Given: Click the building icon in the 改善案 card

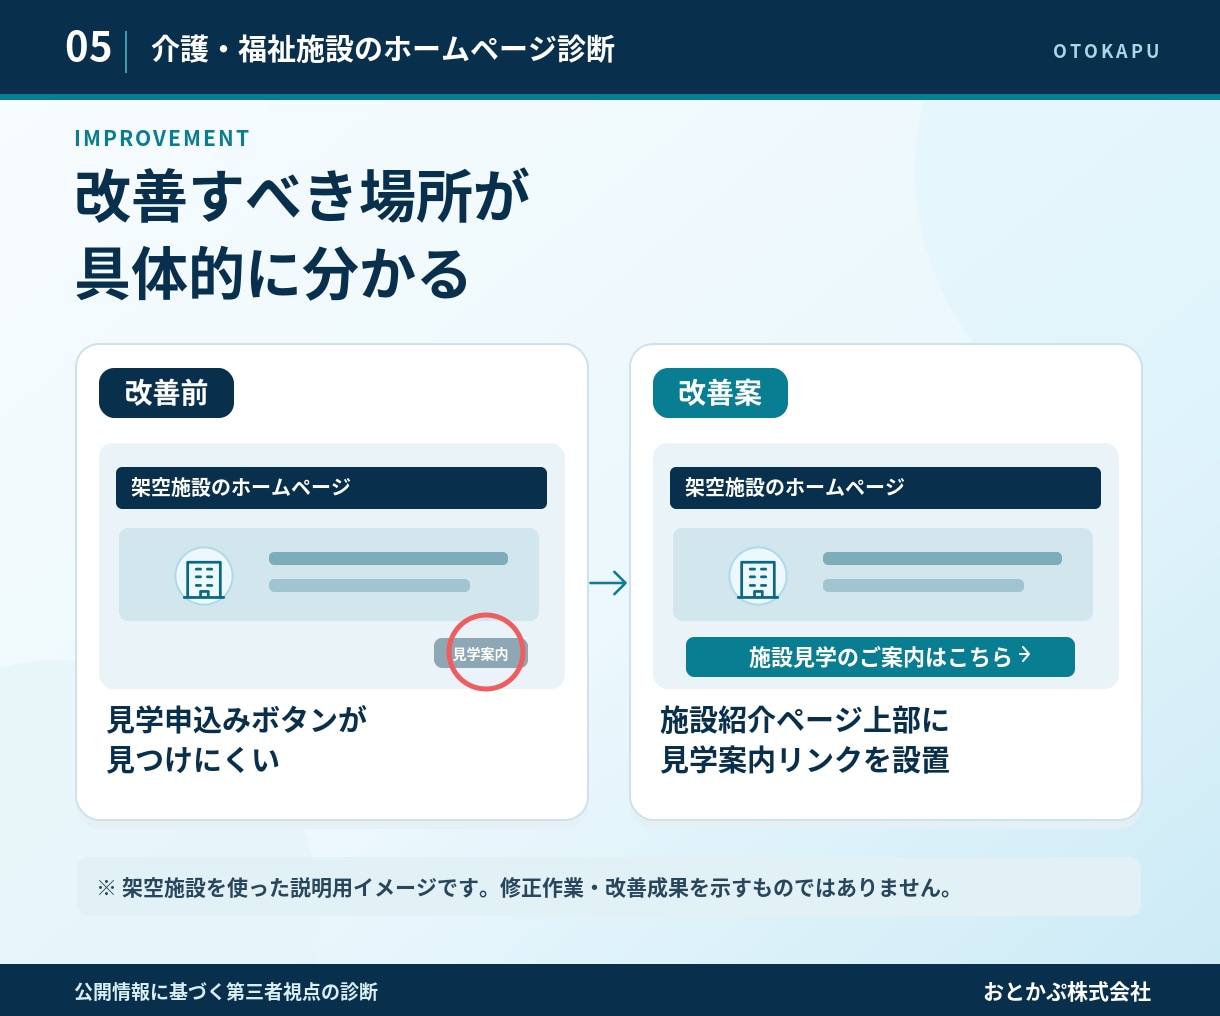Looking at the screenshot, I should click(x=758, y=576).
